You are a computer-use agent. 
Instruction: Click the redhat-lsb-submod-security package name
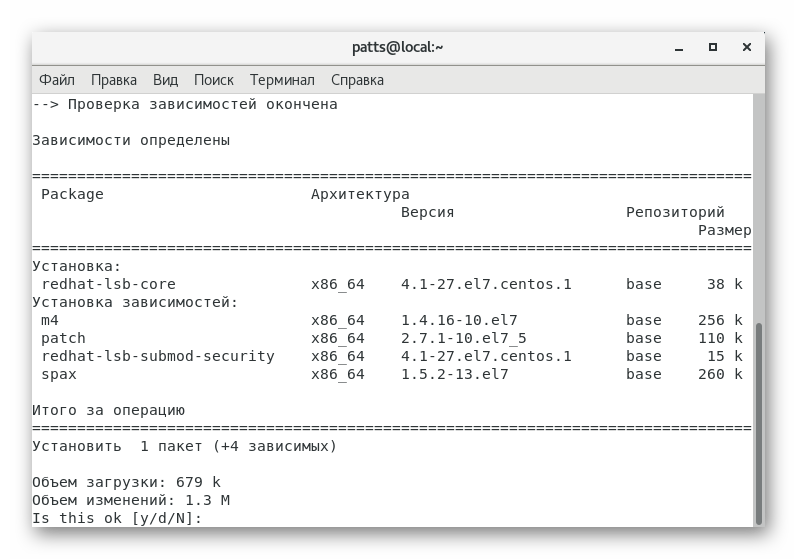point(157,356)
